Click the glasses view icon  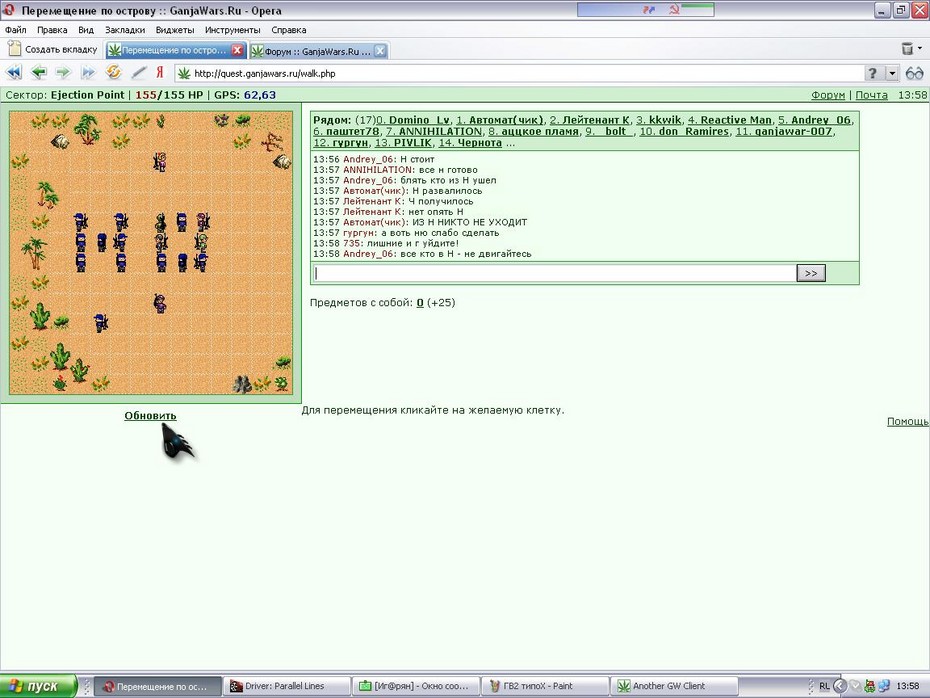914,73
